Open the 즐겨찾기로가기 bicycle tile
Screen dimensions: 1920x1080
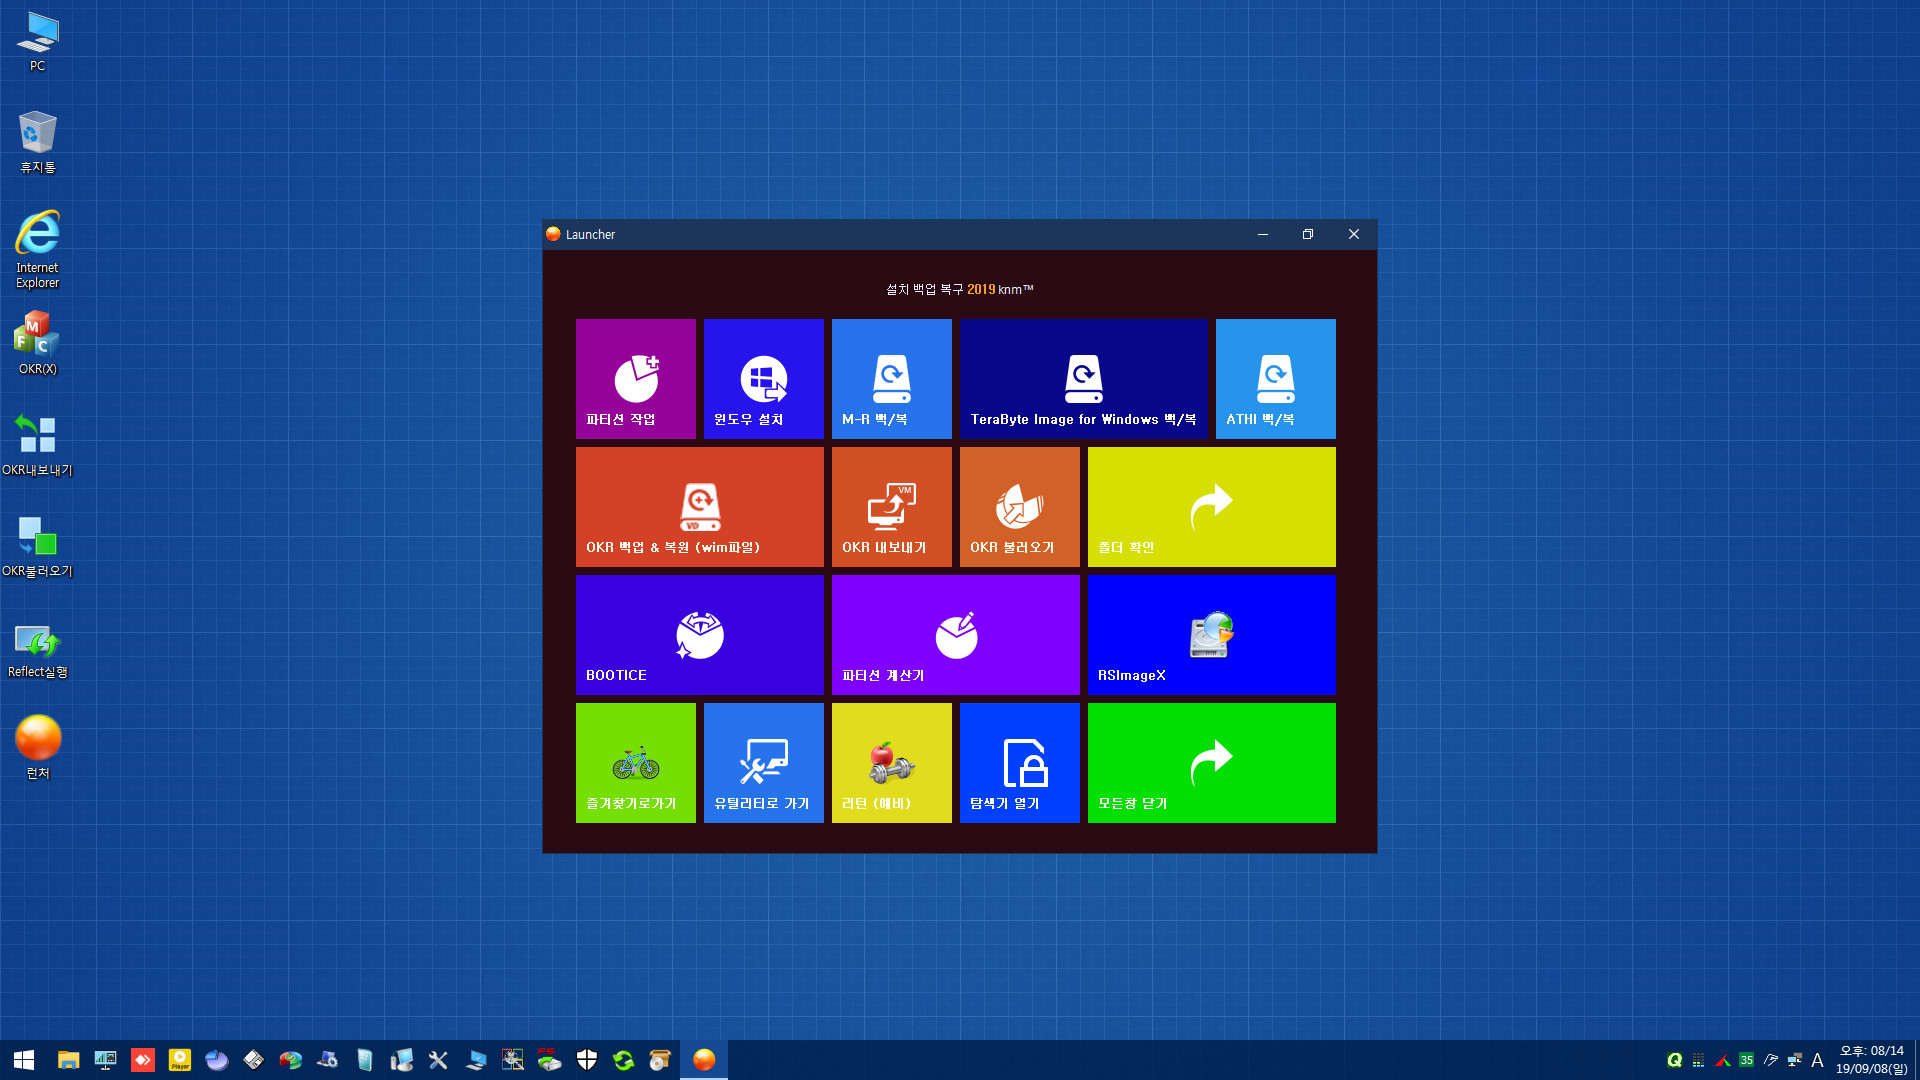(635, 763)
